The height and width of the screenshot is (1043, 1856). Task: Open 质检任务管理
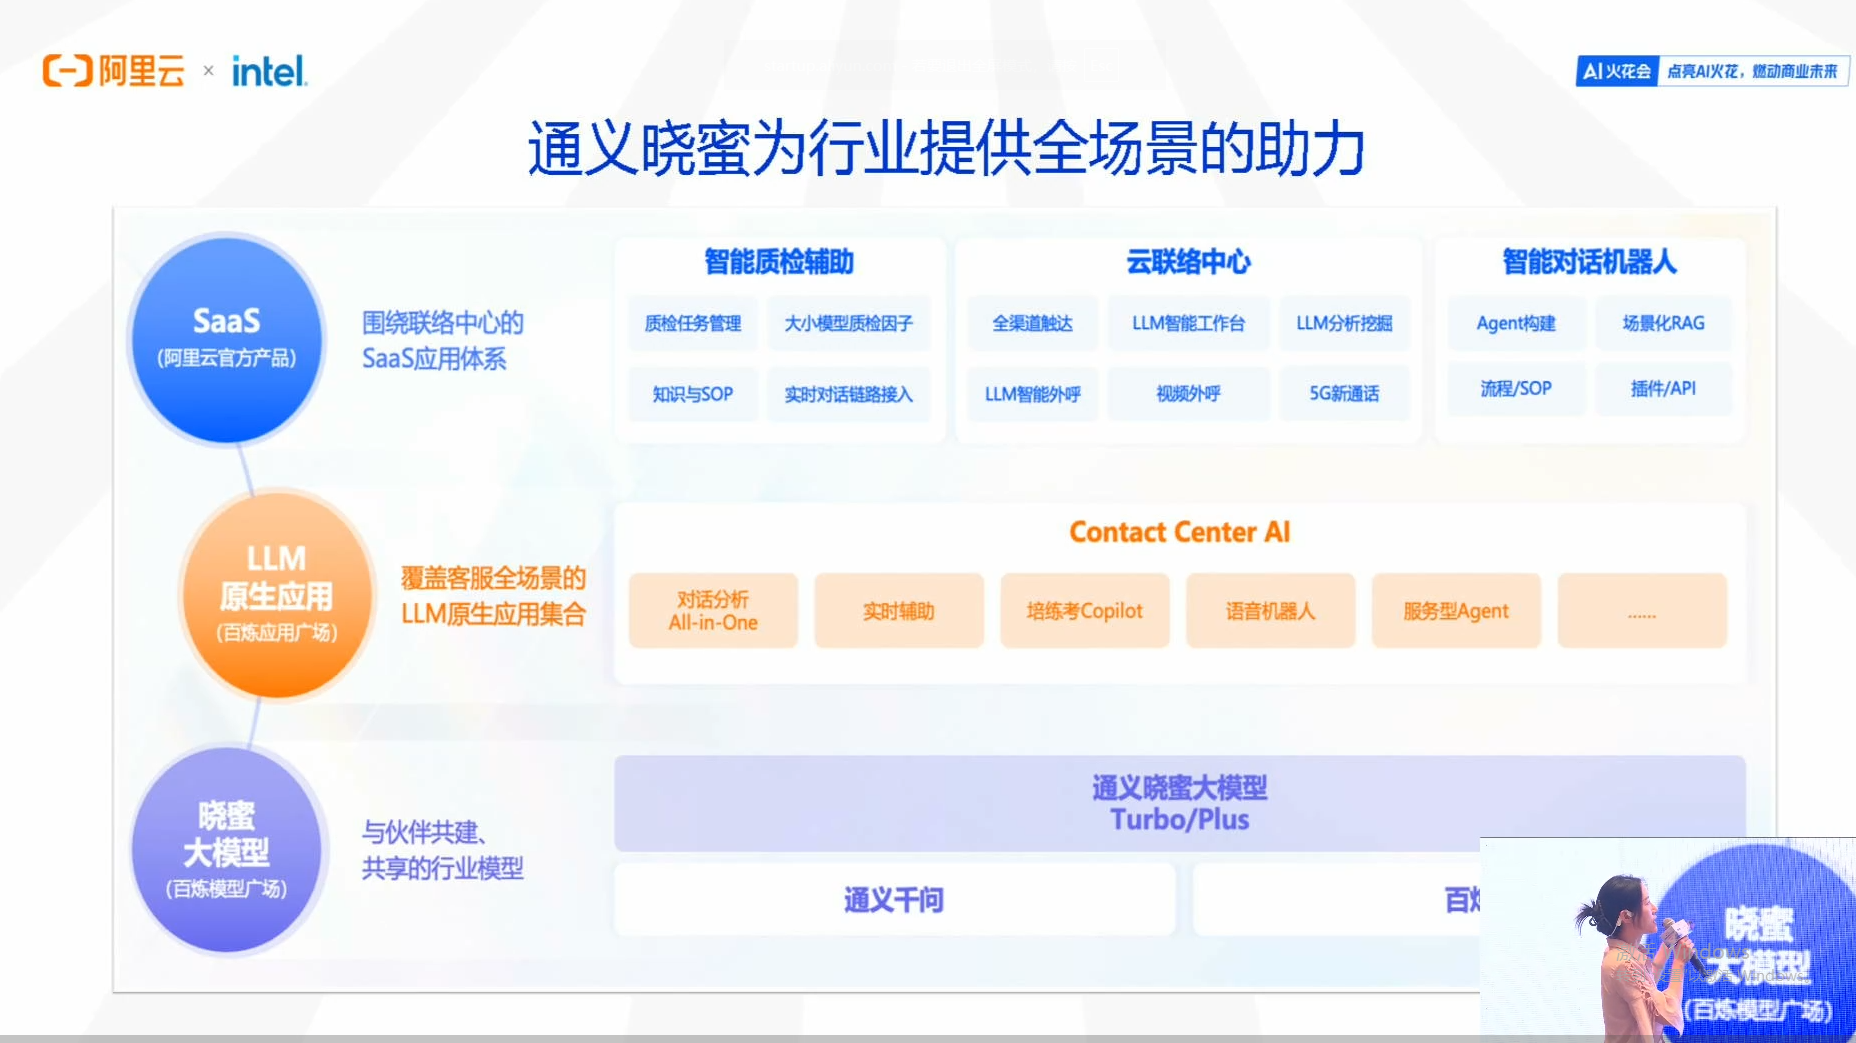(692, 323)
